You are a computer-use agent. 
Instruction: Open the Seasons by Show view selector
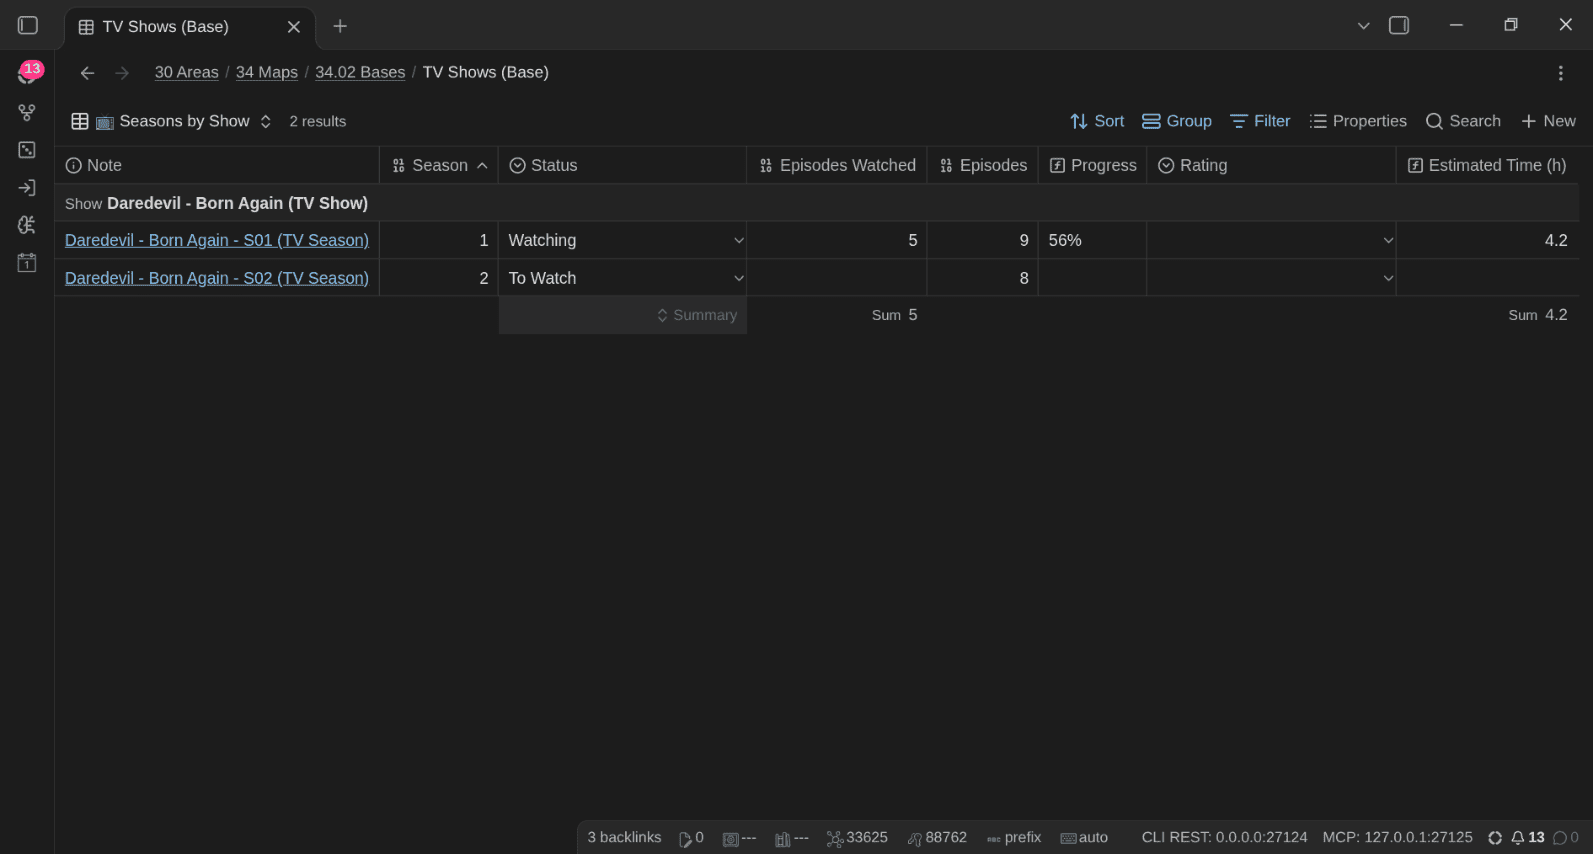pyautogui.click(x=171, y=121)
